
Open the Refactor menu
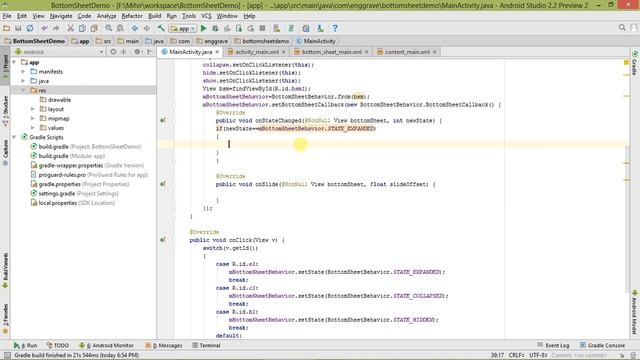(132, 16)
